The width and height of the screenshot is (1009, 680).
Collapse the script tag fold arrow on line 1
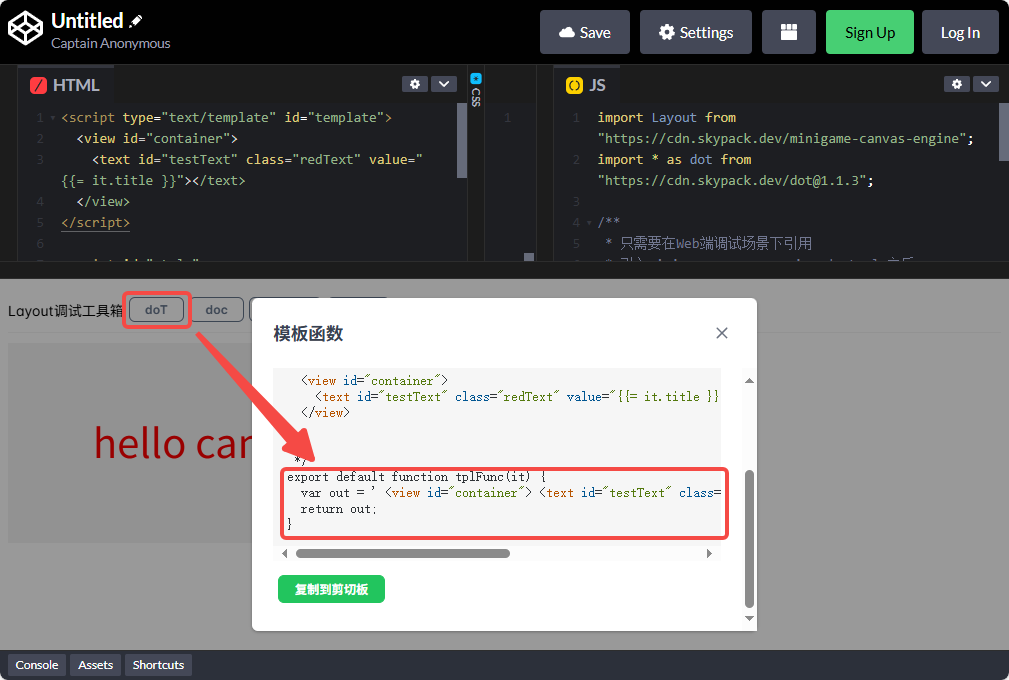52,118
